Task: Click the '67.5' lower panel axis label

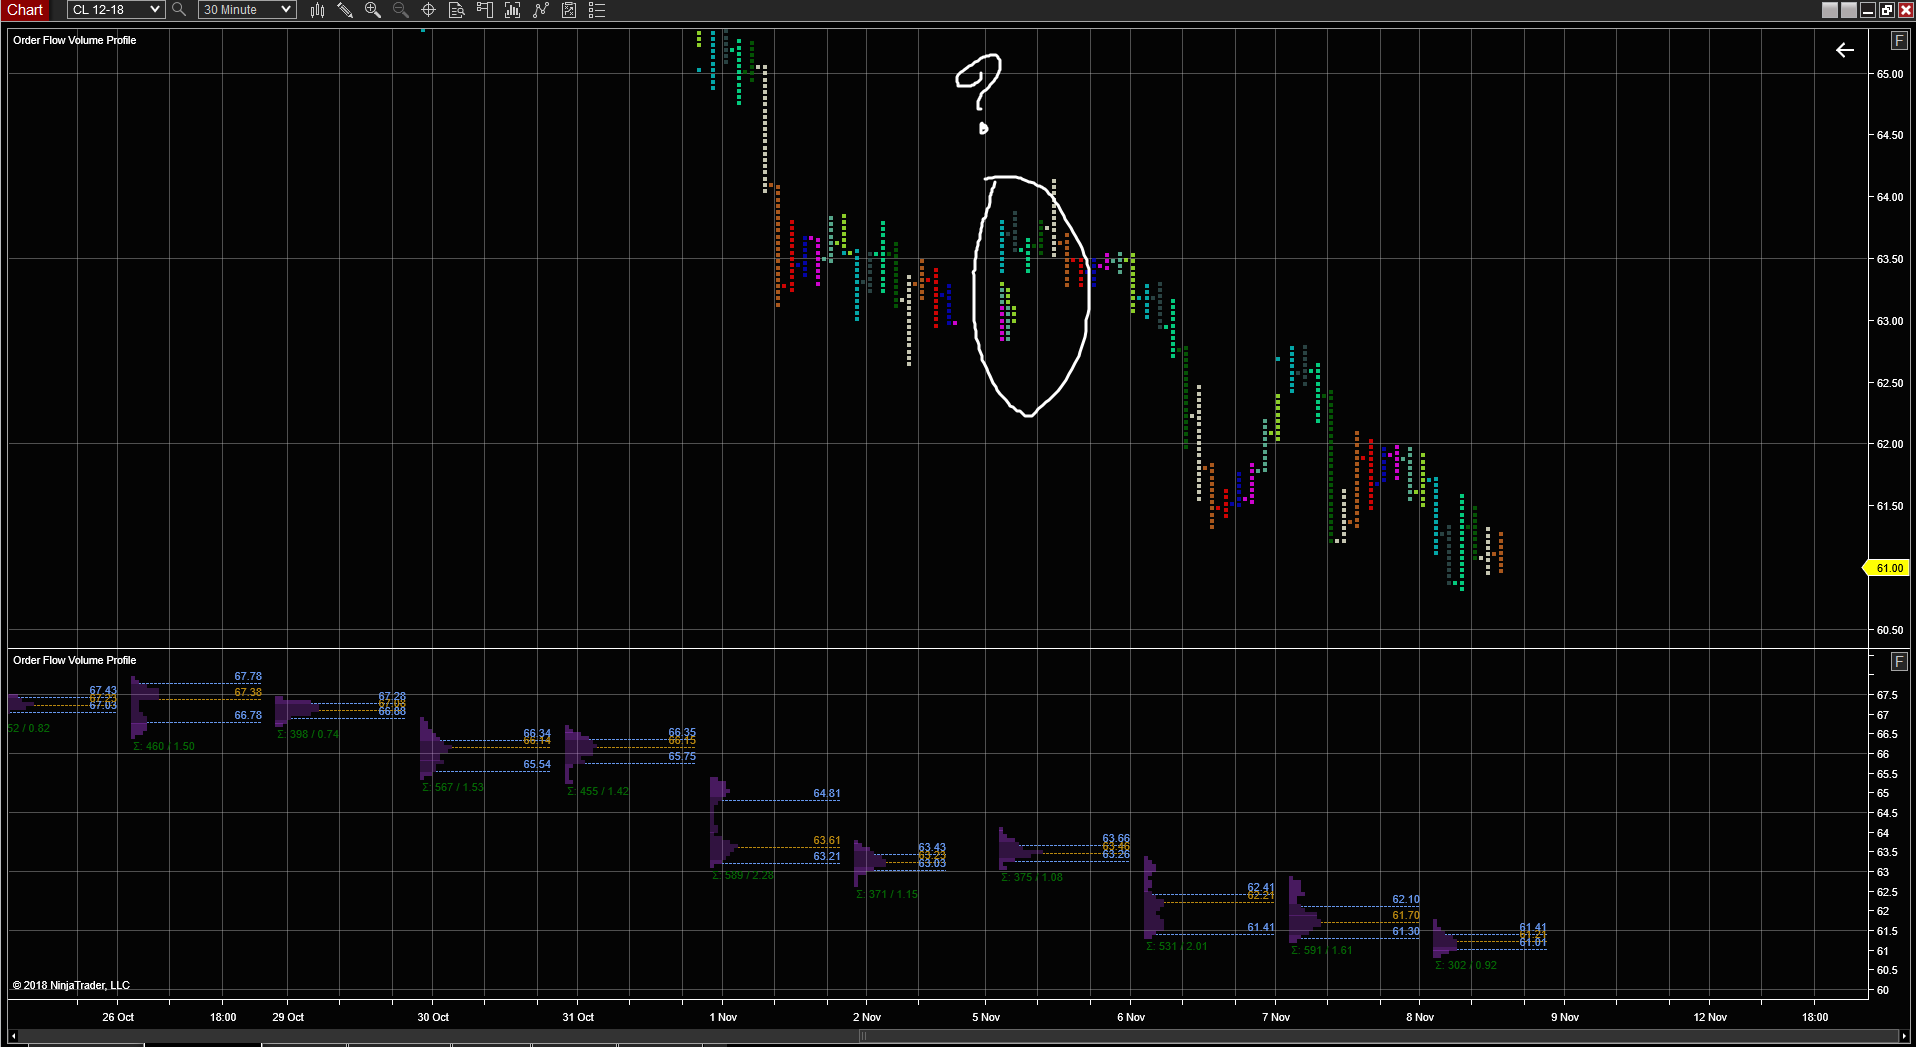Action: 1887,695
